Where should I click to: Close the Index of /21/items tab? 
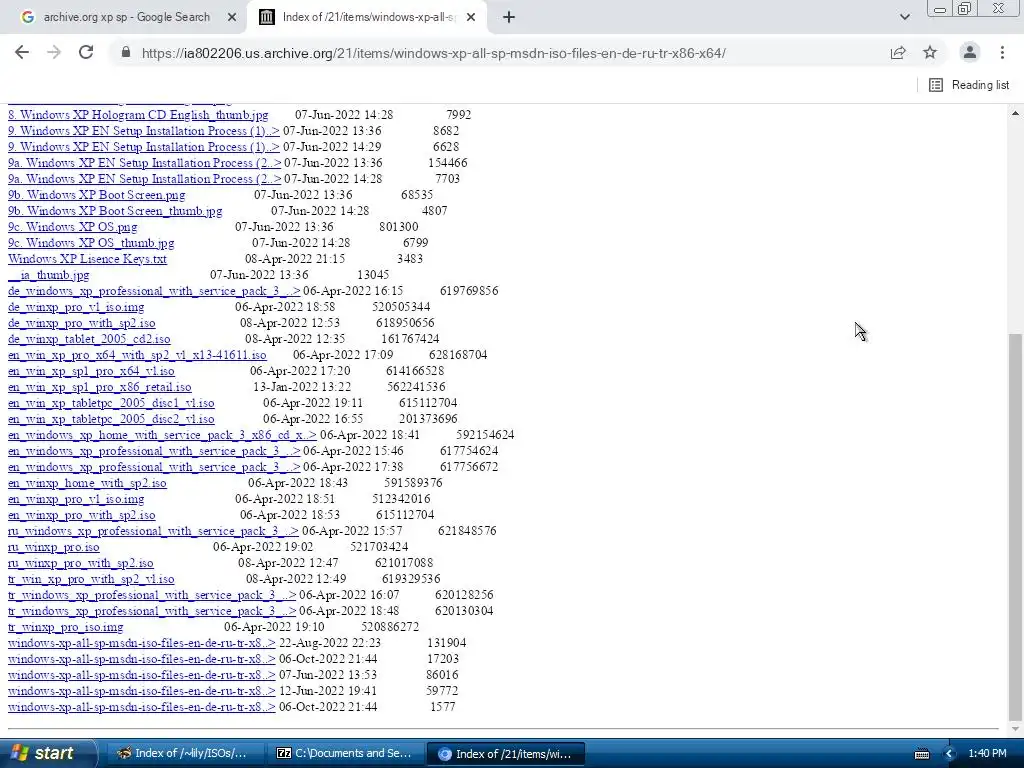(471, 18)
